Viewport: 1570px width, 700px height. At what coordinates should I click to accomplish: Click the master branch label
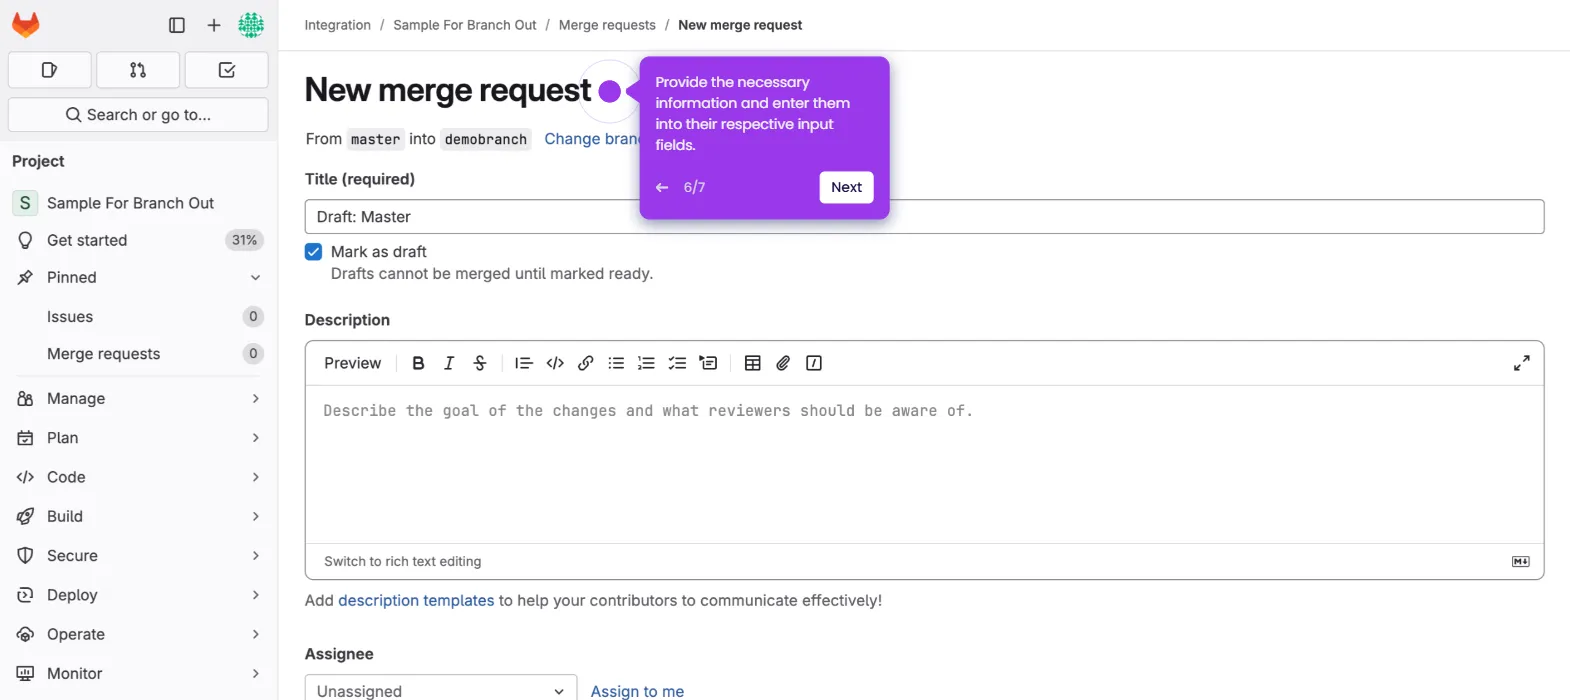click(375, 139)
